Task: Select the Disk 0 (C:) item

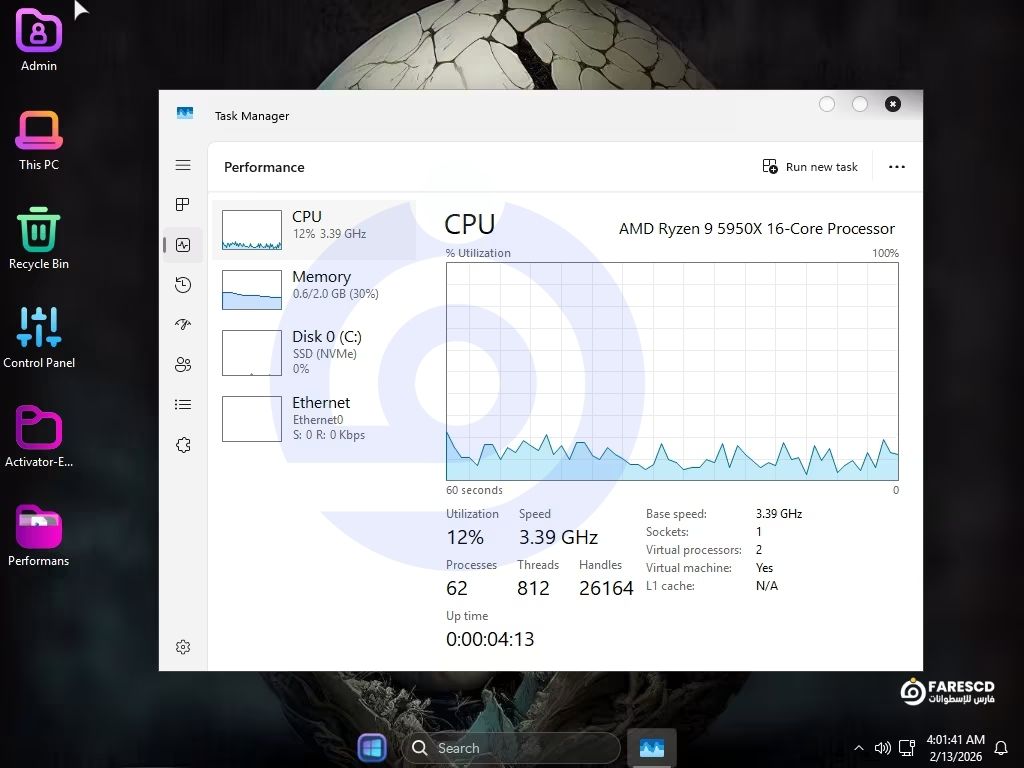Action: [313, 351]
